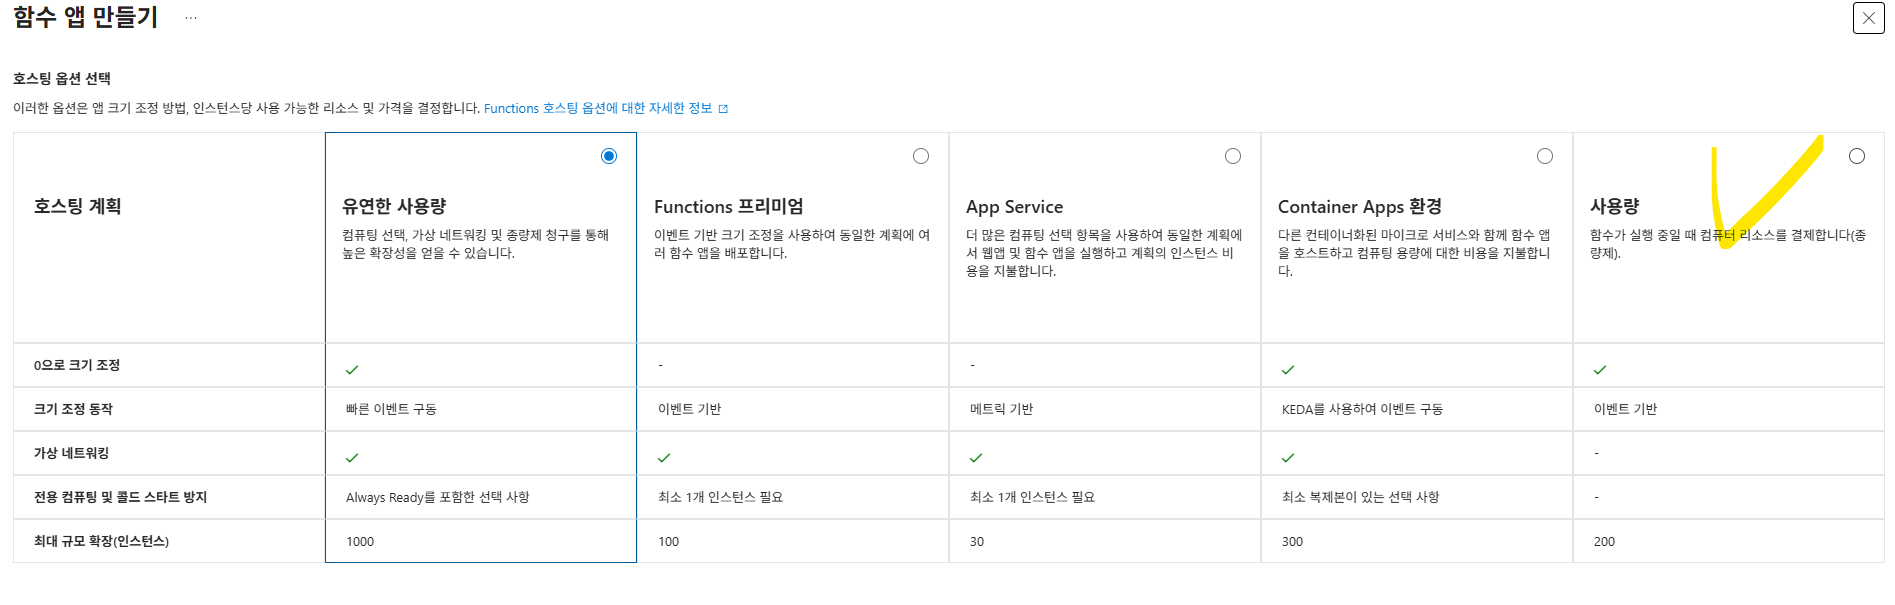Click max instances value 200

[1604, 541]
